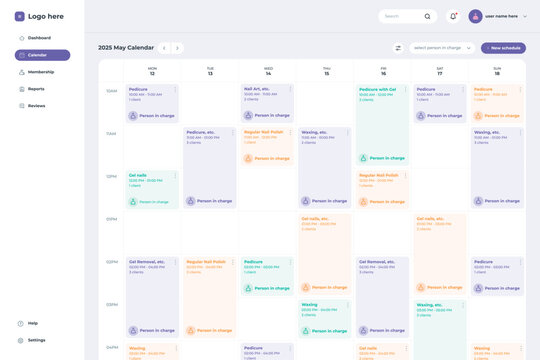Go to previous week with left chevron
This screenshot has height=360, width=540.
(x=164, y=48)
